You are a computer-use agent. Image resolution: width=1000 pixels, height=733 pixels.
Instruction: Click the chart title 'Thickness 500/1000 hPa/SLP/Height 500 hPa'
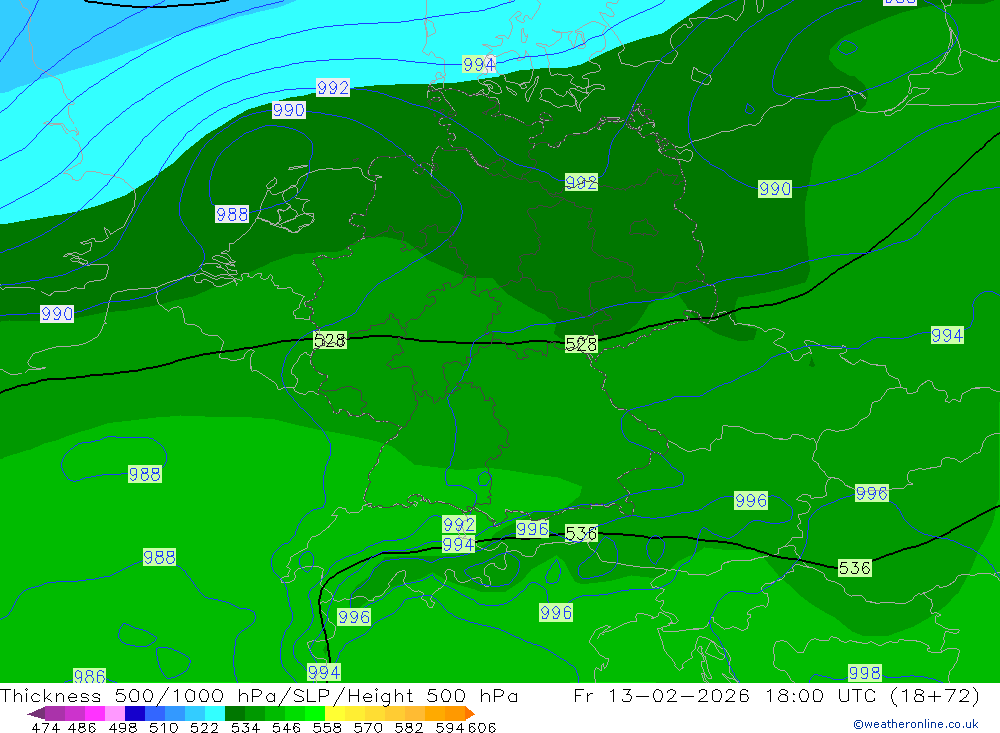[259, 695]
